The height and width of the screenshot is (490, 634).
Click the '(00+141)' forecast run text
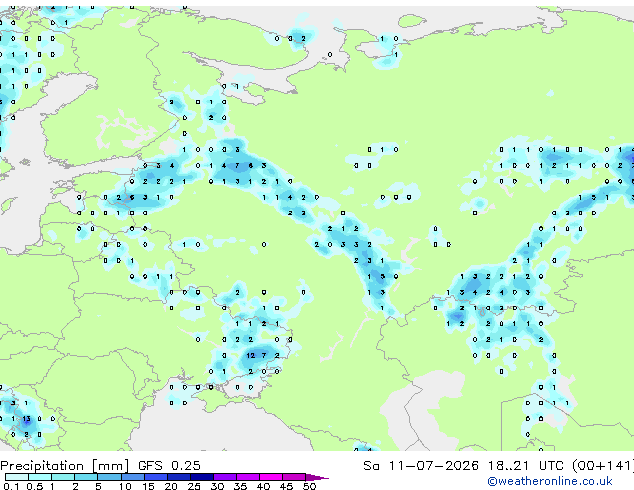(x=603, y=466)
